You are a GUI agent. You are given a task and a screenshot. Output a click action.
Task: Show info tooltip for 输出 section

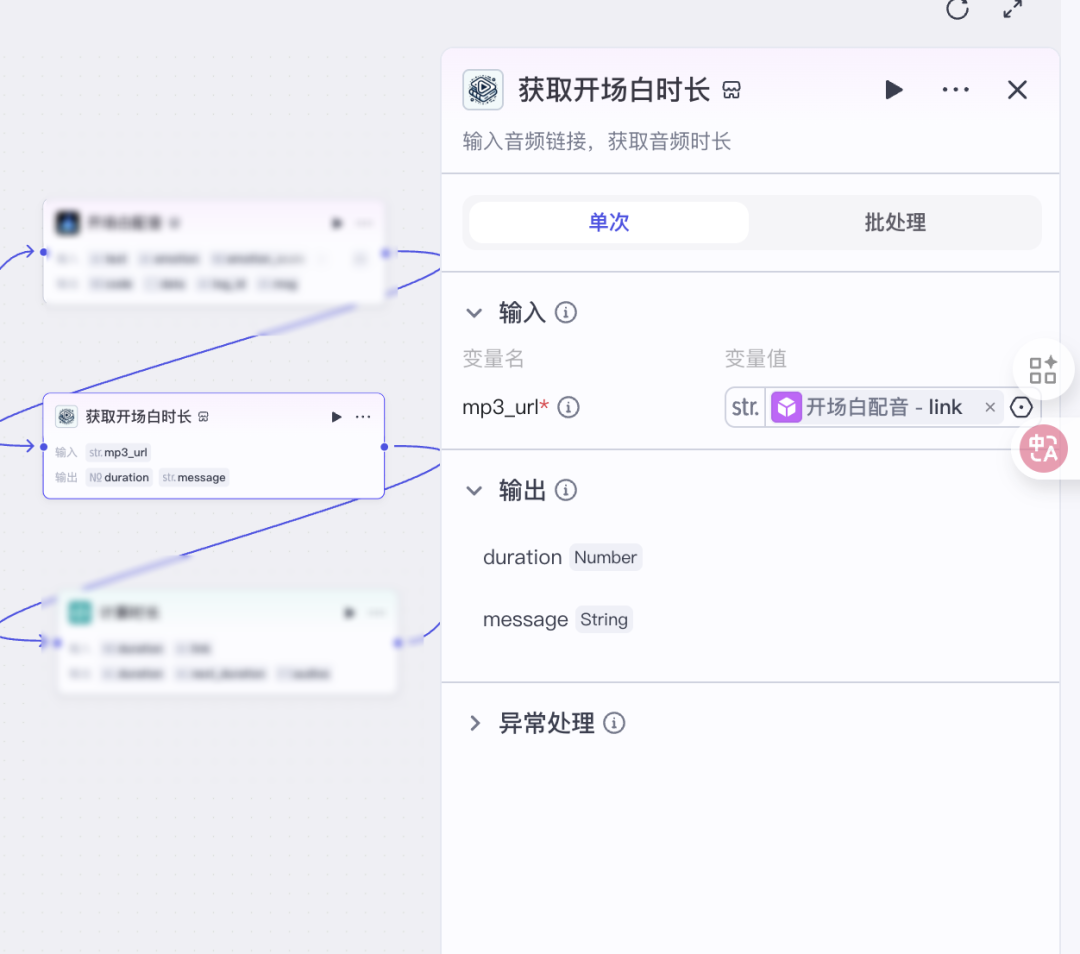565,490
